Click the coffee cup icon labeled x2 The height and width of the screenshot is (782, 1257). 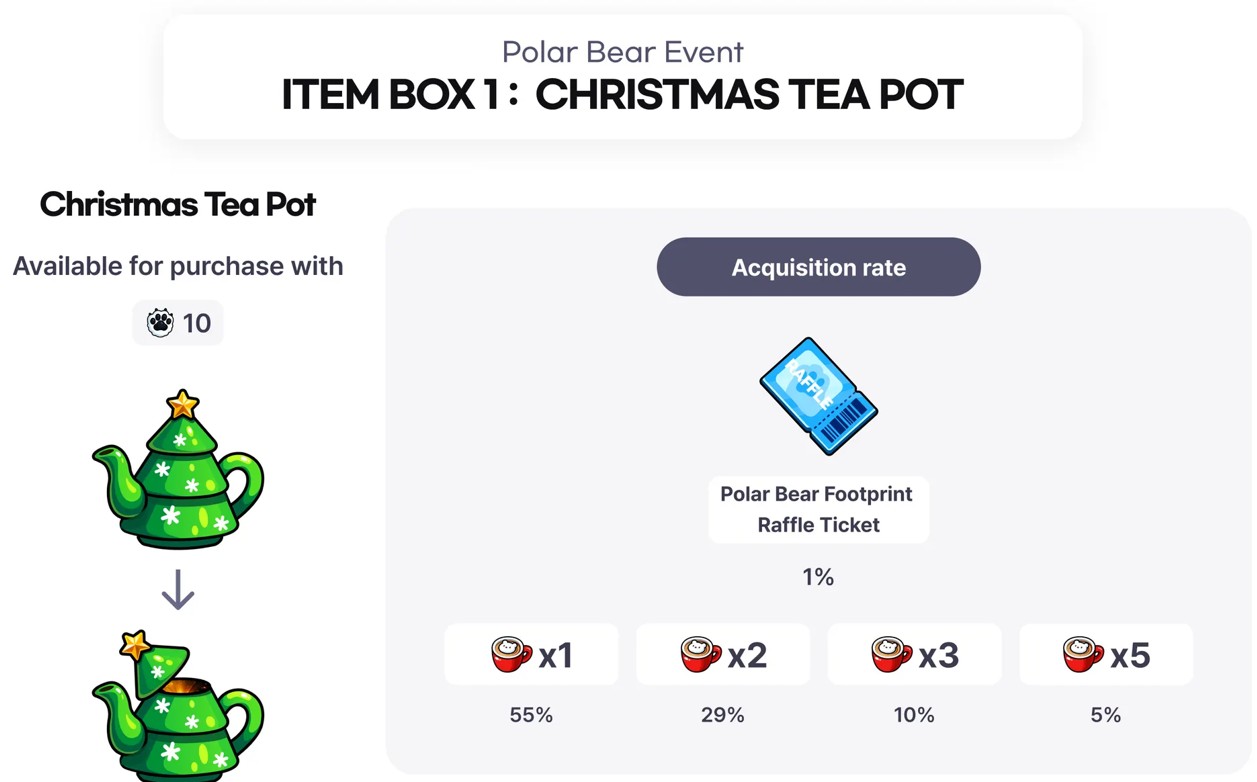[x=701, y=654]
